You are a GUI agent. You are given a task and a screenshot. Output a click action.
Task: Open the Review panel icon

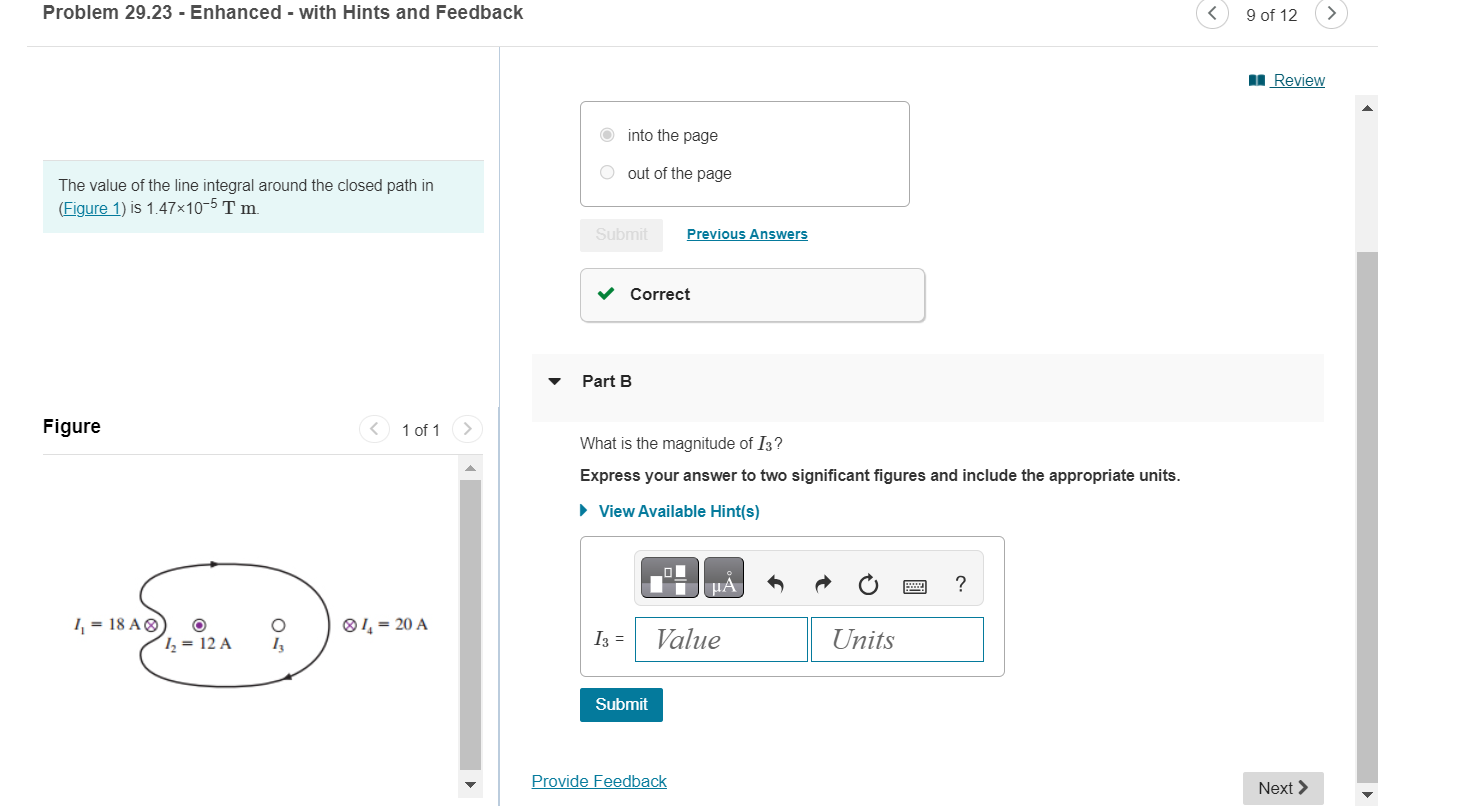click(1255, 79)
